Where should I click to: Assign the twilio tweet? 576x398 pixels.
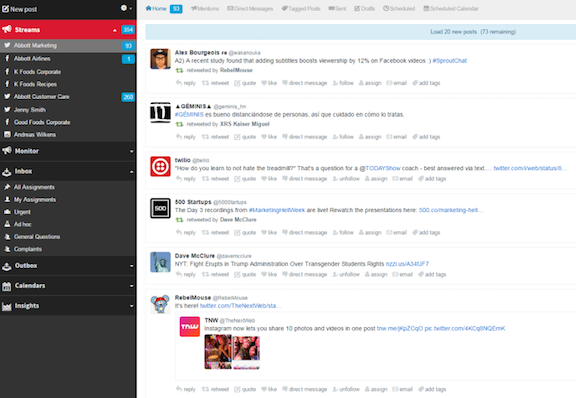coord(376,179)
